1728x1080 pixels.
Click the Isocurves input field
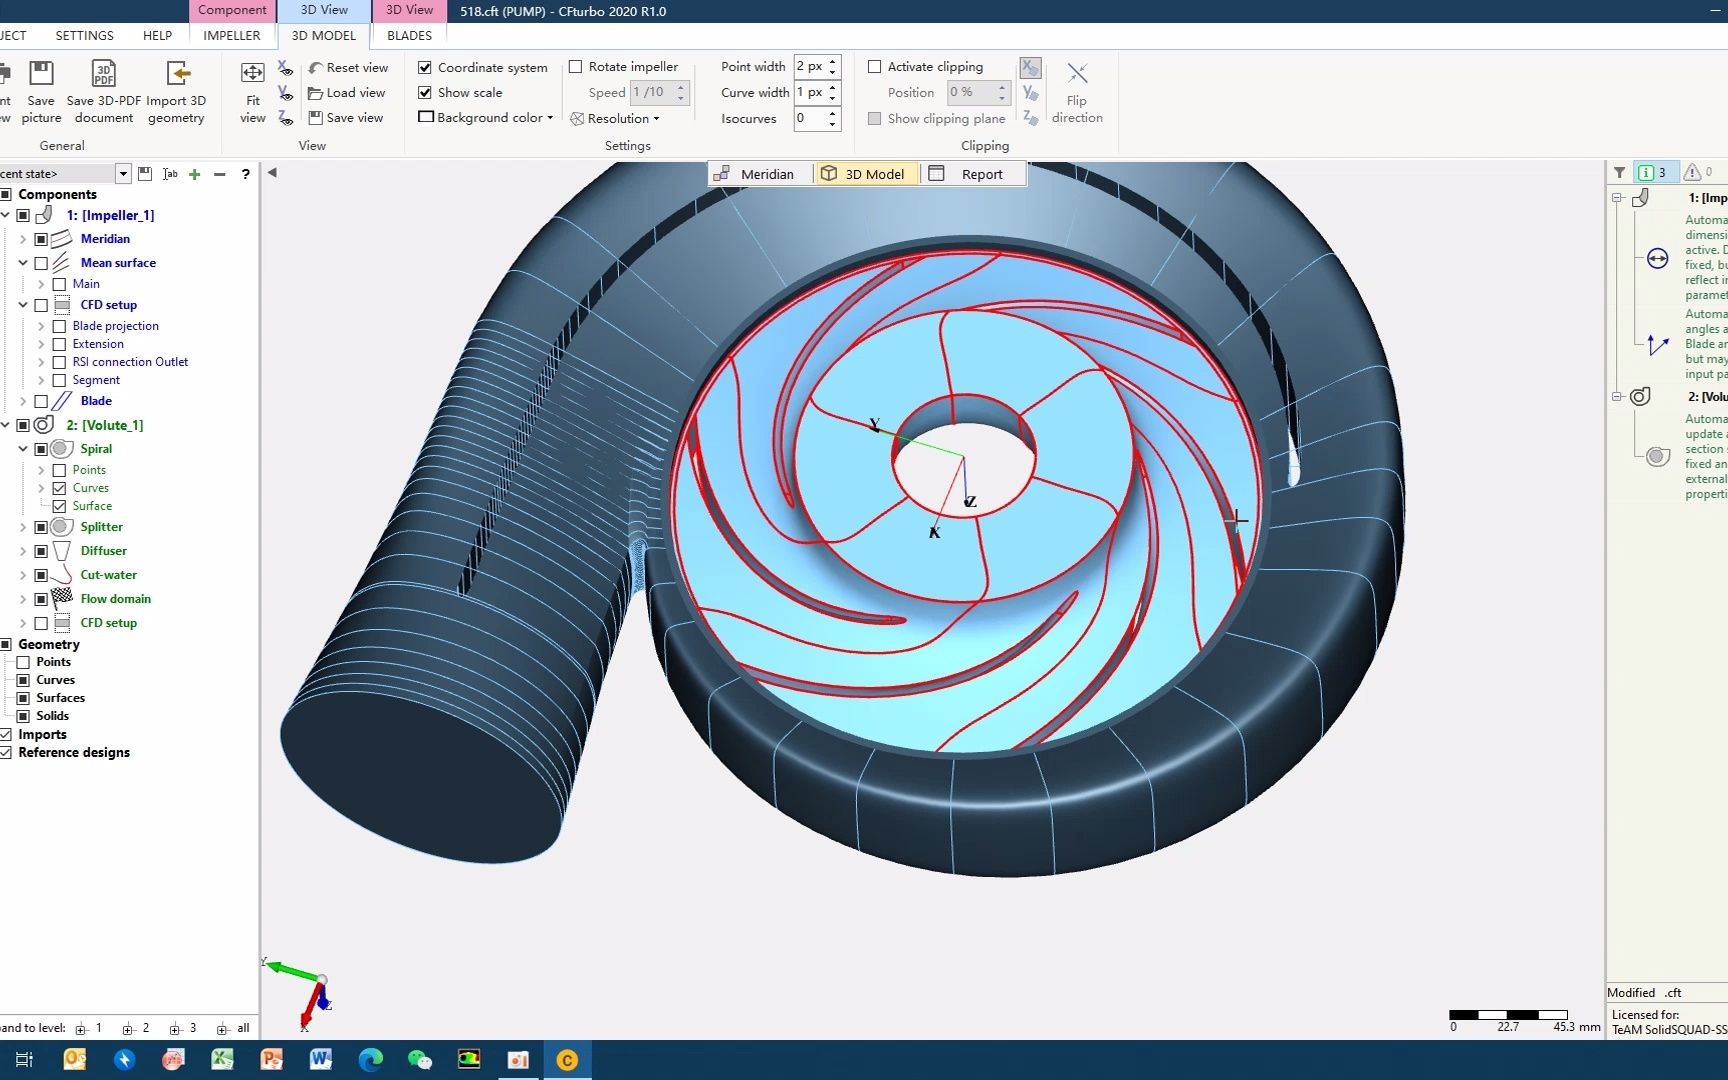coord(809,118)
